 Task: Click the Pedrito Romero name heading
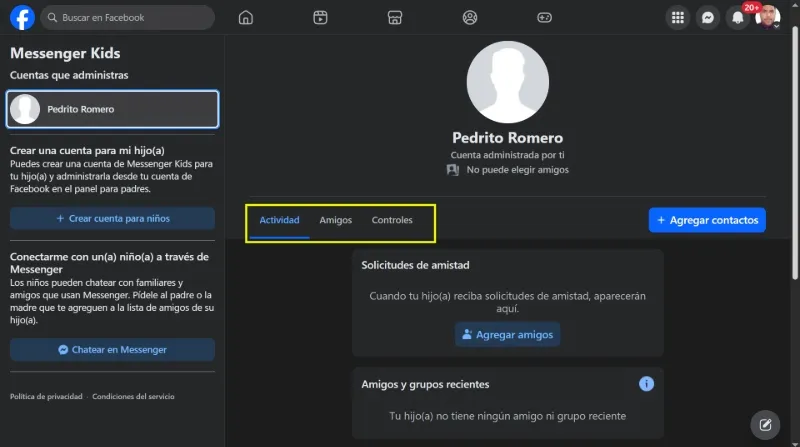pos(507,138)
